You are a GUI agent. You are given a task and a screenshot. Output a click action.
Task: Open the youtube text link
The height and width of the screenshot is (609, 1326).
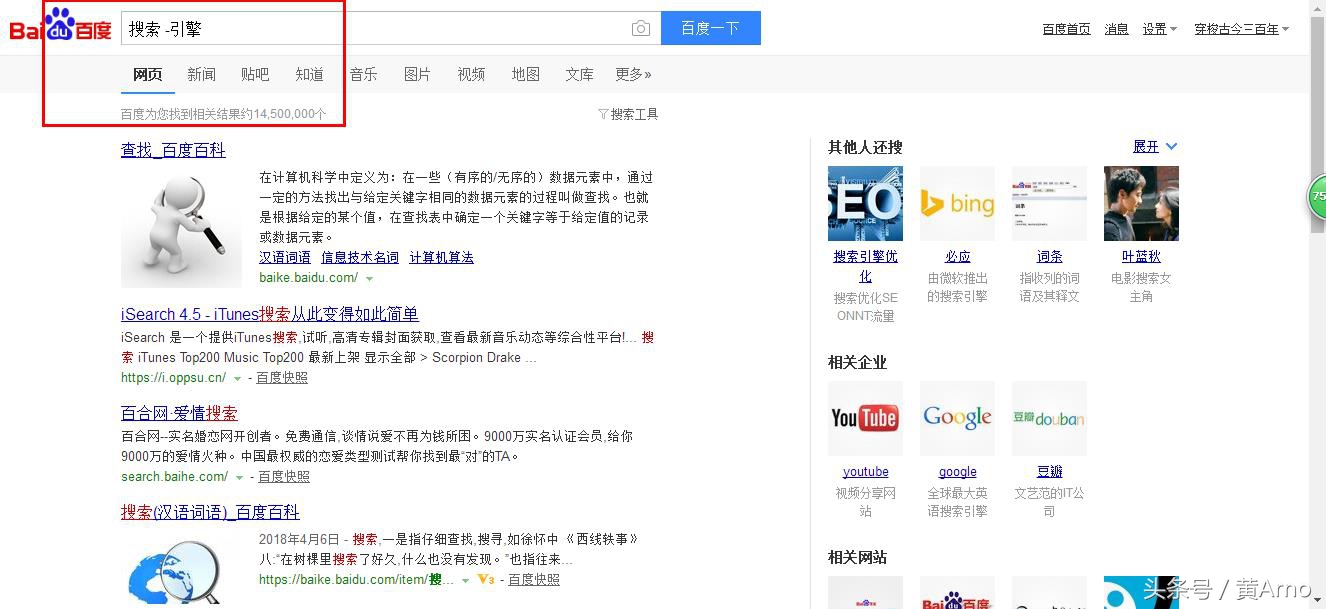(x=866, y=472)
